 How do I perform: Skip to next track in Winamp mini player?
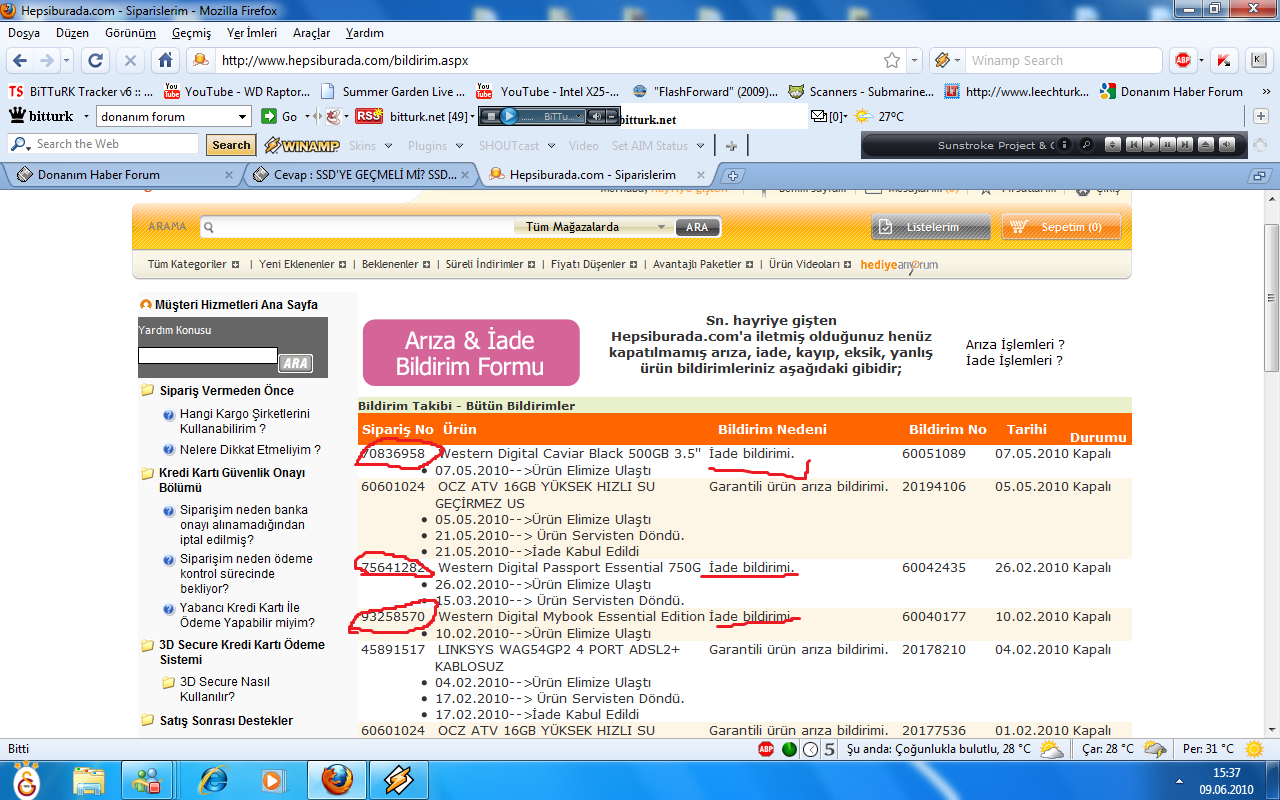[x=1185, y=145]
